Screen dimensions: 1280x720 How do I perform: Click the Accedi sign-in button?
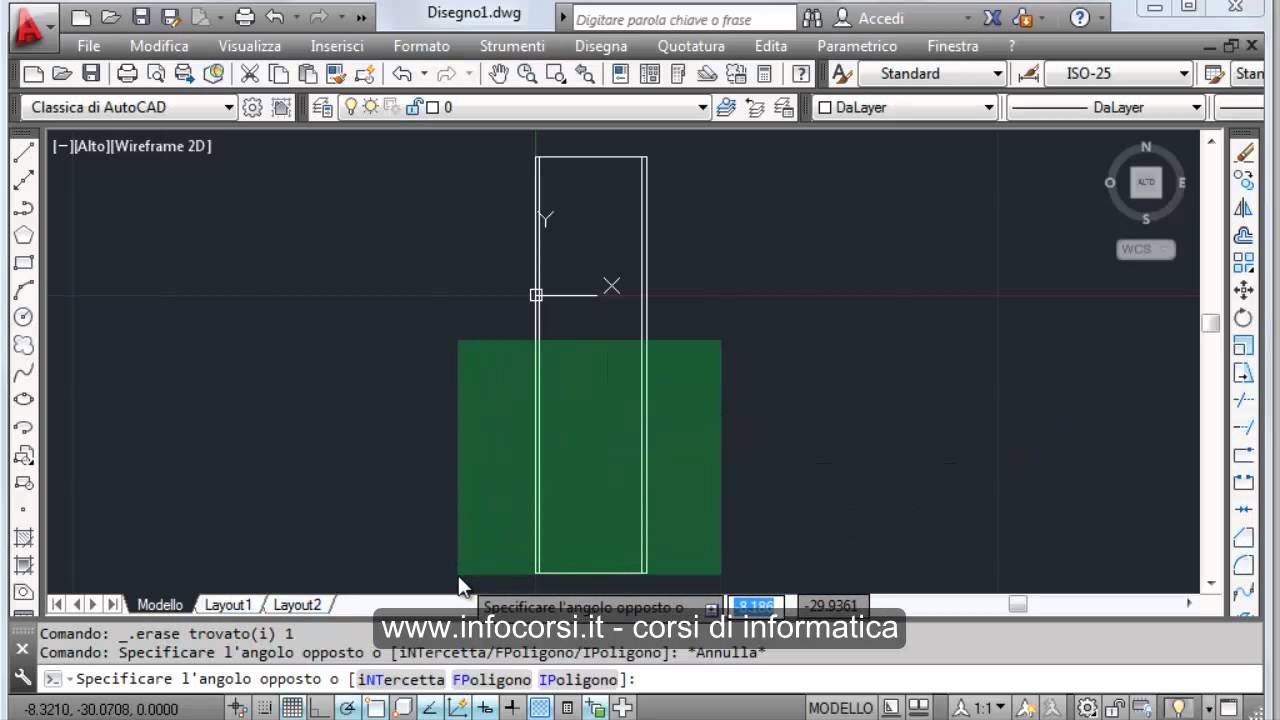coord(870,18)
